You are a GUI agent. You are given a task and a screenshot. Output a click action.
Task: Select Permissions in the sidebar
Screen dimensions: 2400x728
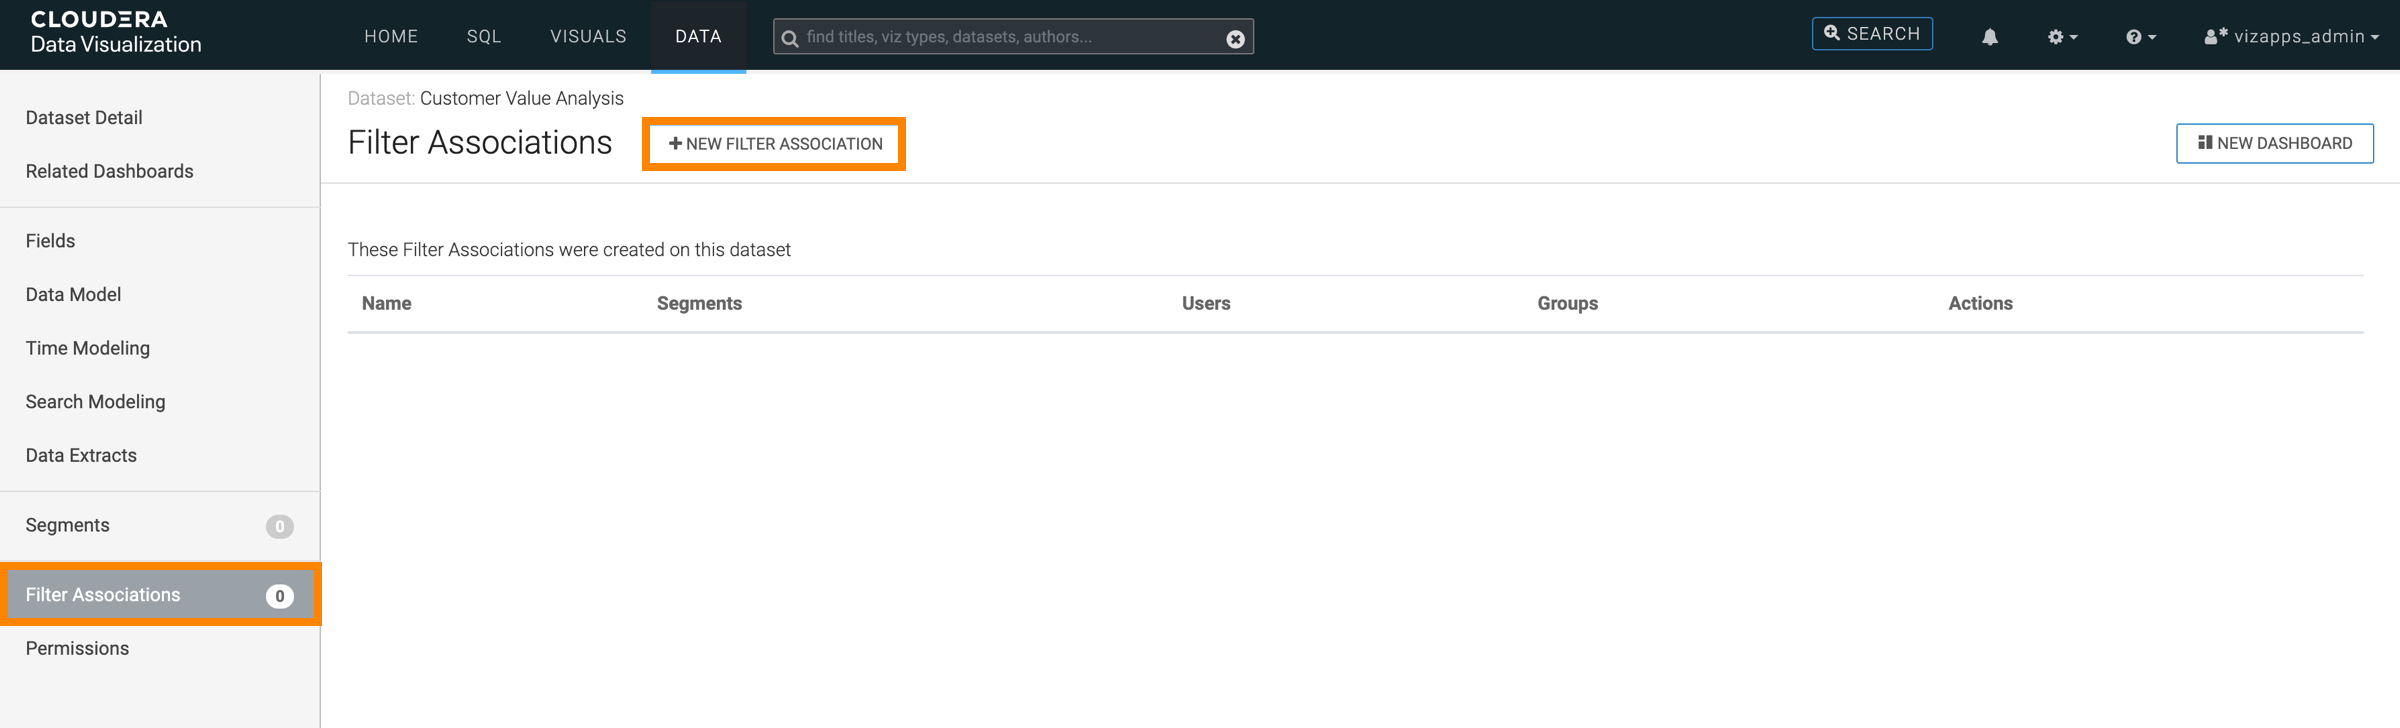pyautogui.click(x=77, y=649)
